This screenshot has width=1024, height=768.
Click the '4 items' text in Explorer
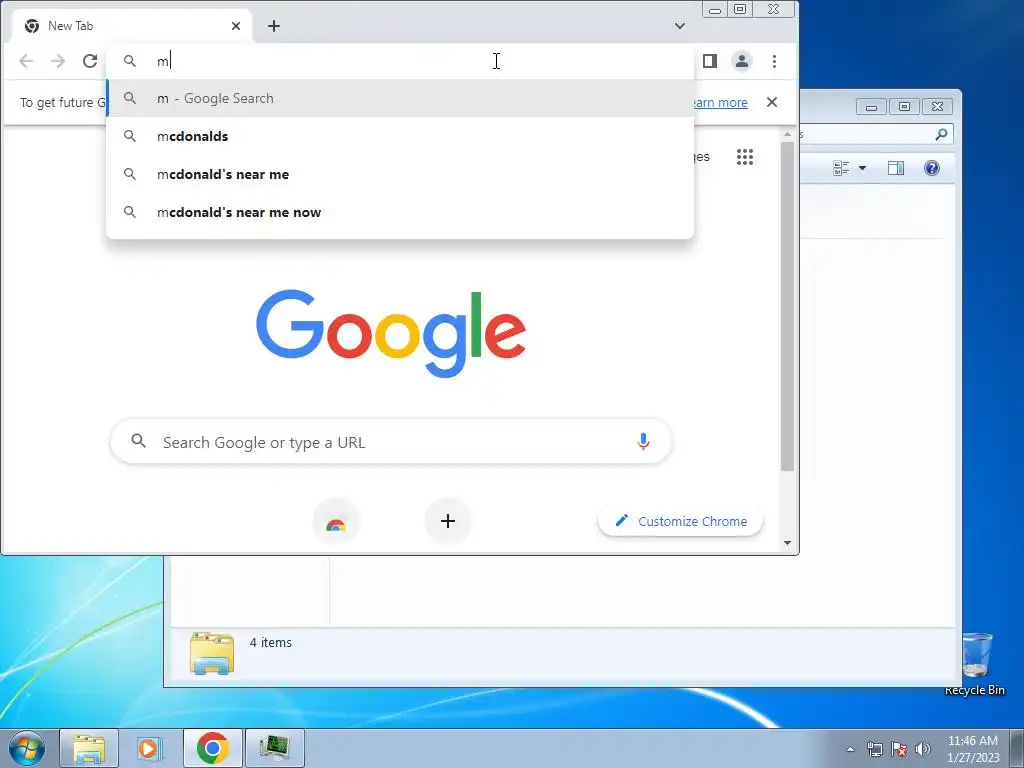(x=270, y=643)
